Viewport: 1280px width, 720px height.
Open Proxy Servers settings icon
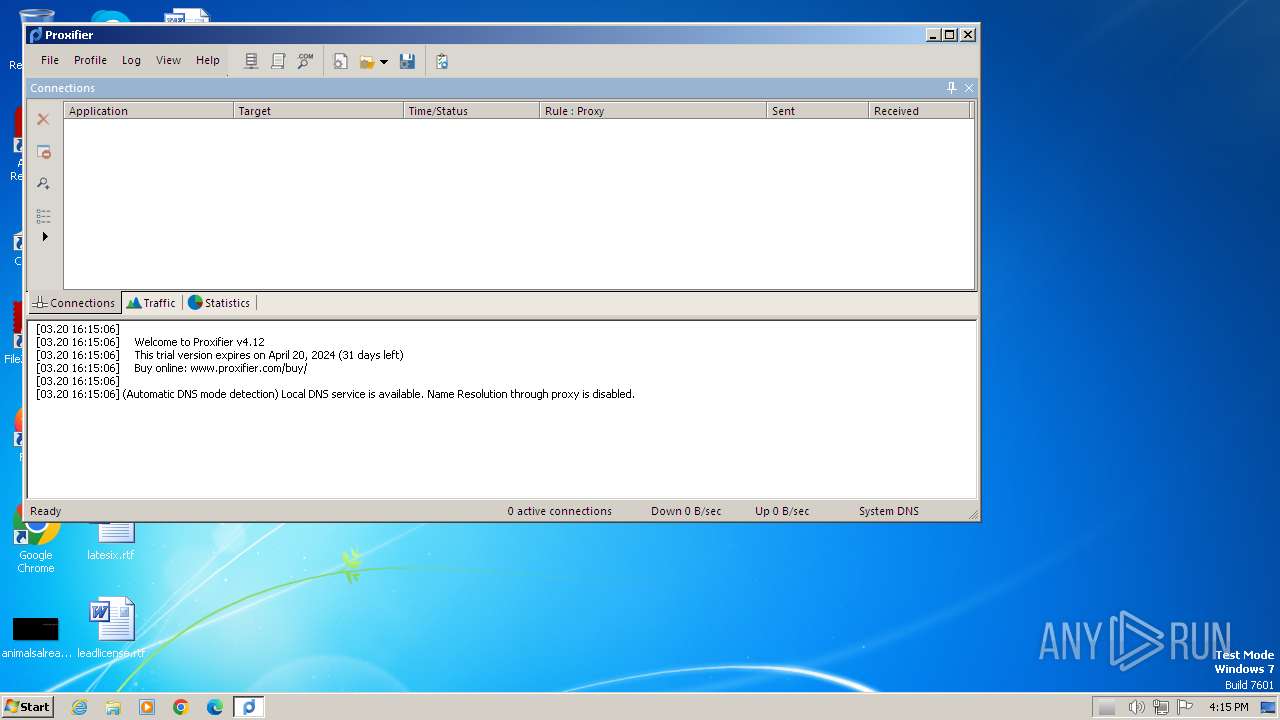[x=251, y=61]
